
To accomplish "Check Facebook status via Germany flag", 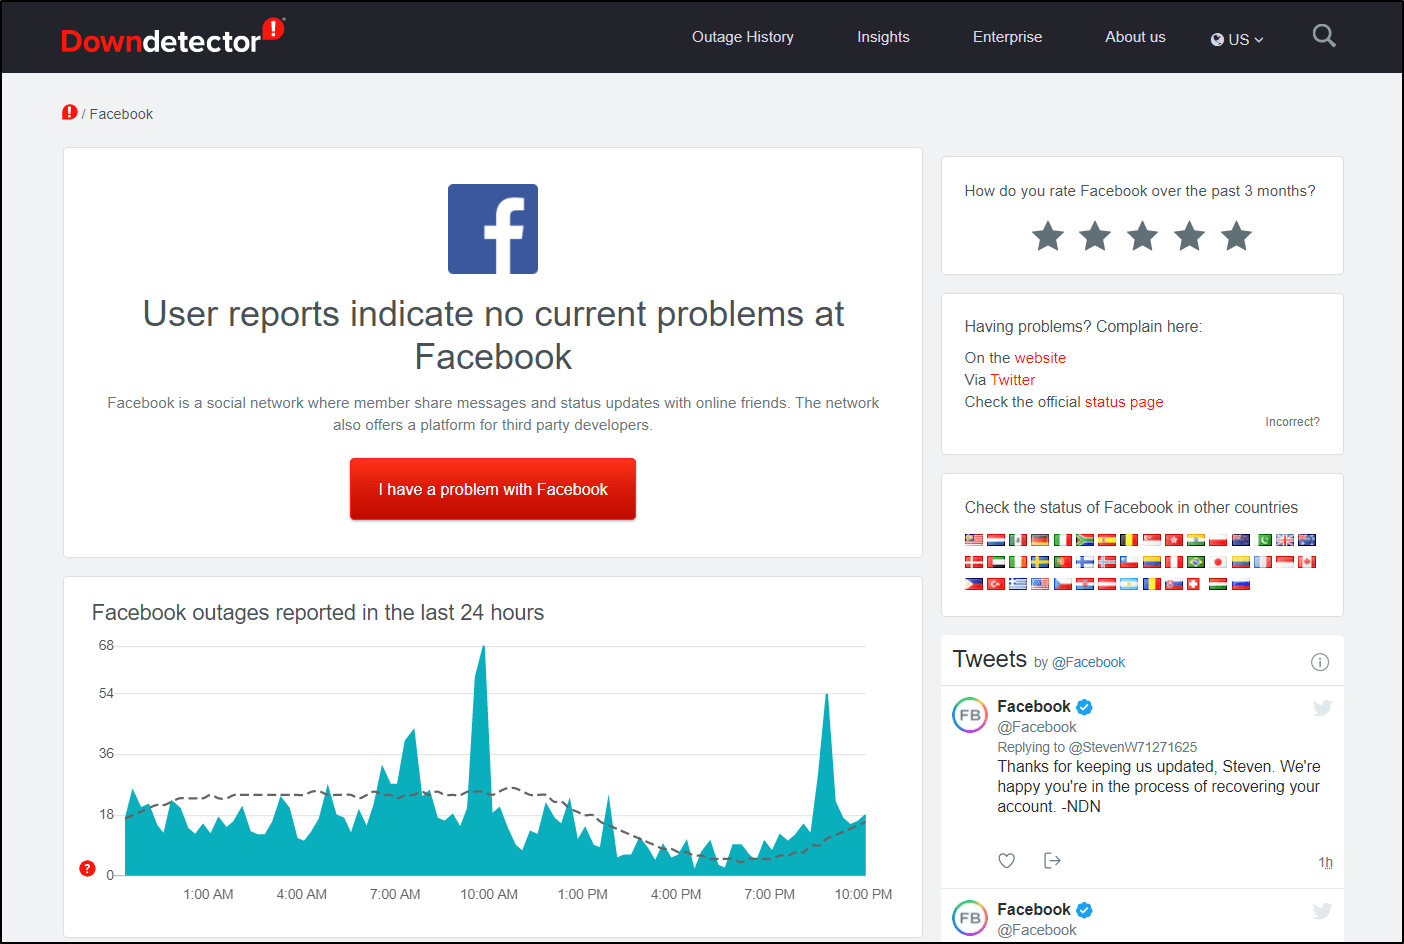I will click(1040, 540).
